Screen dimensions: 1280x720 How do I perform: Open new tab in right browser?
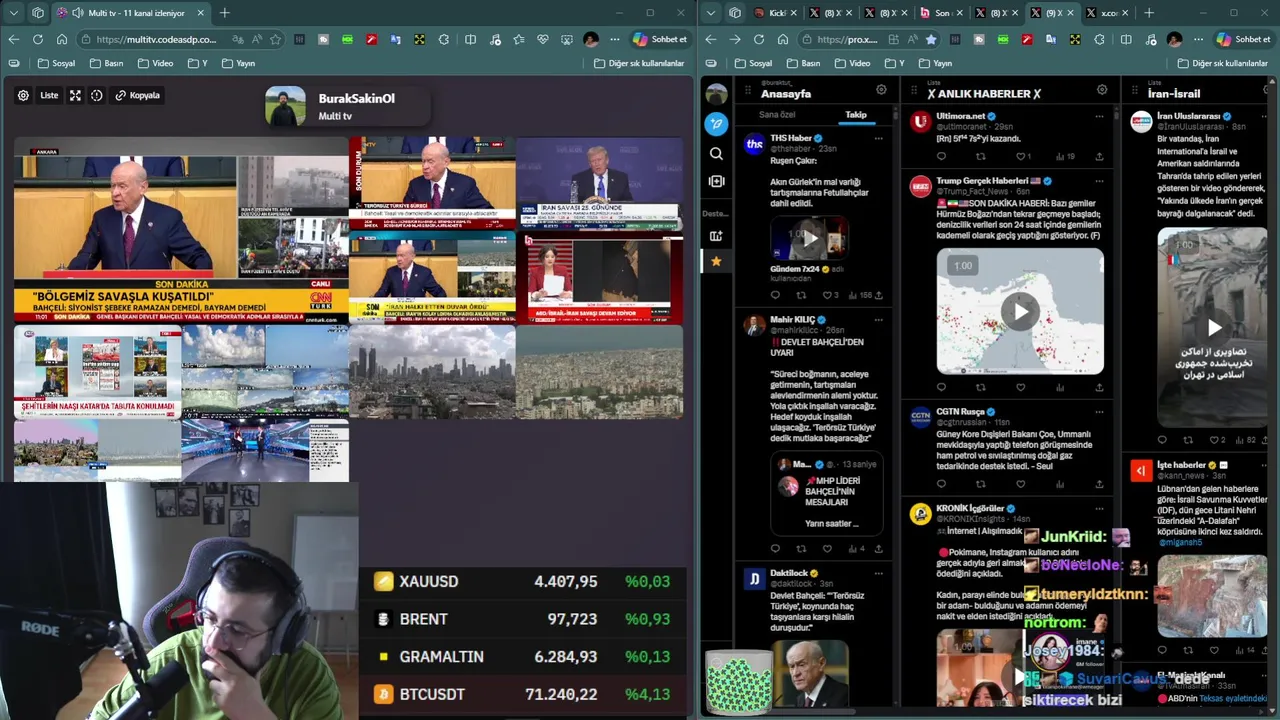(x=1149, y=13)
